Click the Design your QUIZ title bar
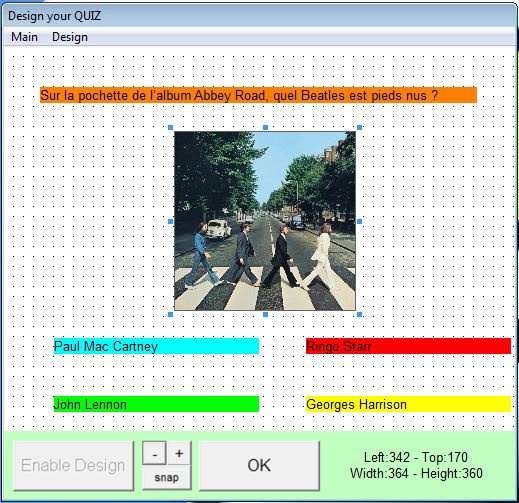519x503 pixels. coord(259,16)
